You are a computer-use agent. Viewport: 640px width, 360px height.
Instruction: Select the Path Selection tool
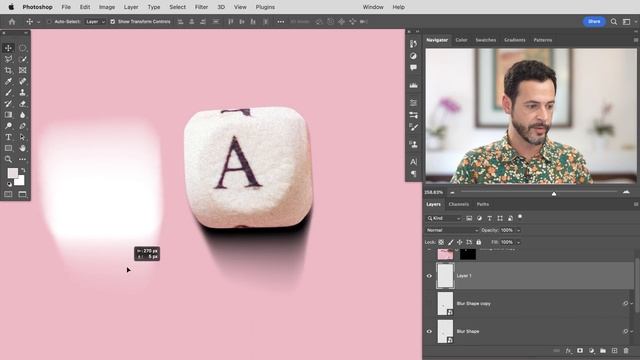click(x=22, y=137)
